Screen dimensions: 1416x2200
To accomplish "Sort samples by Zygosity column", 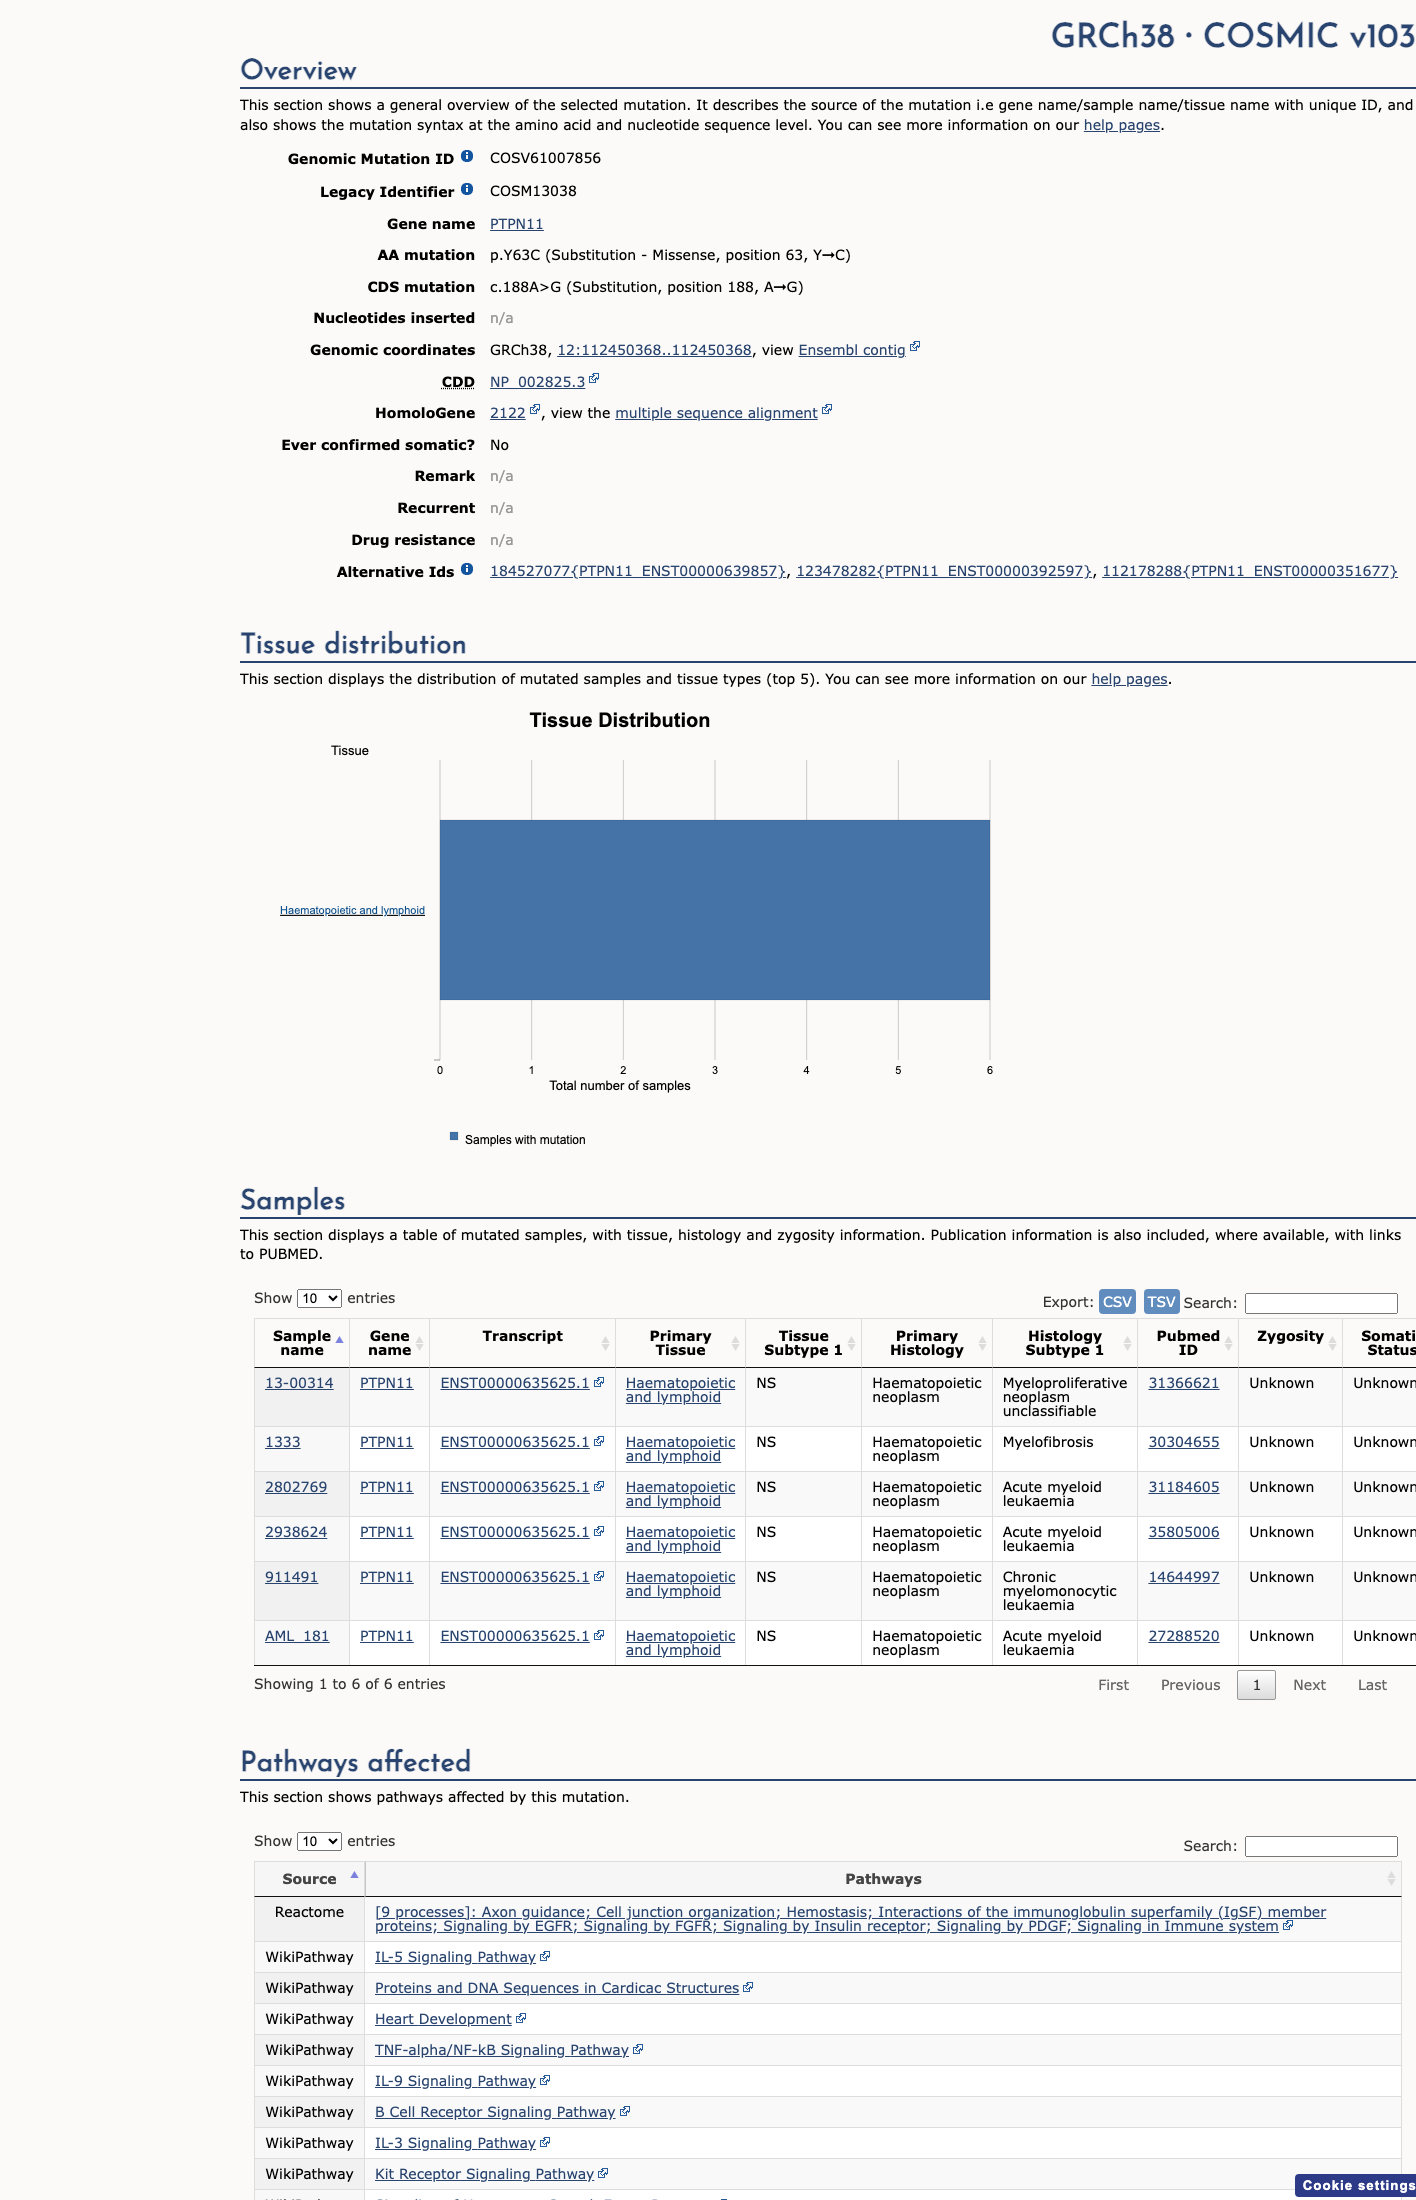I will (x=1290, y=1343).
